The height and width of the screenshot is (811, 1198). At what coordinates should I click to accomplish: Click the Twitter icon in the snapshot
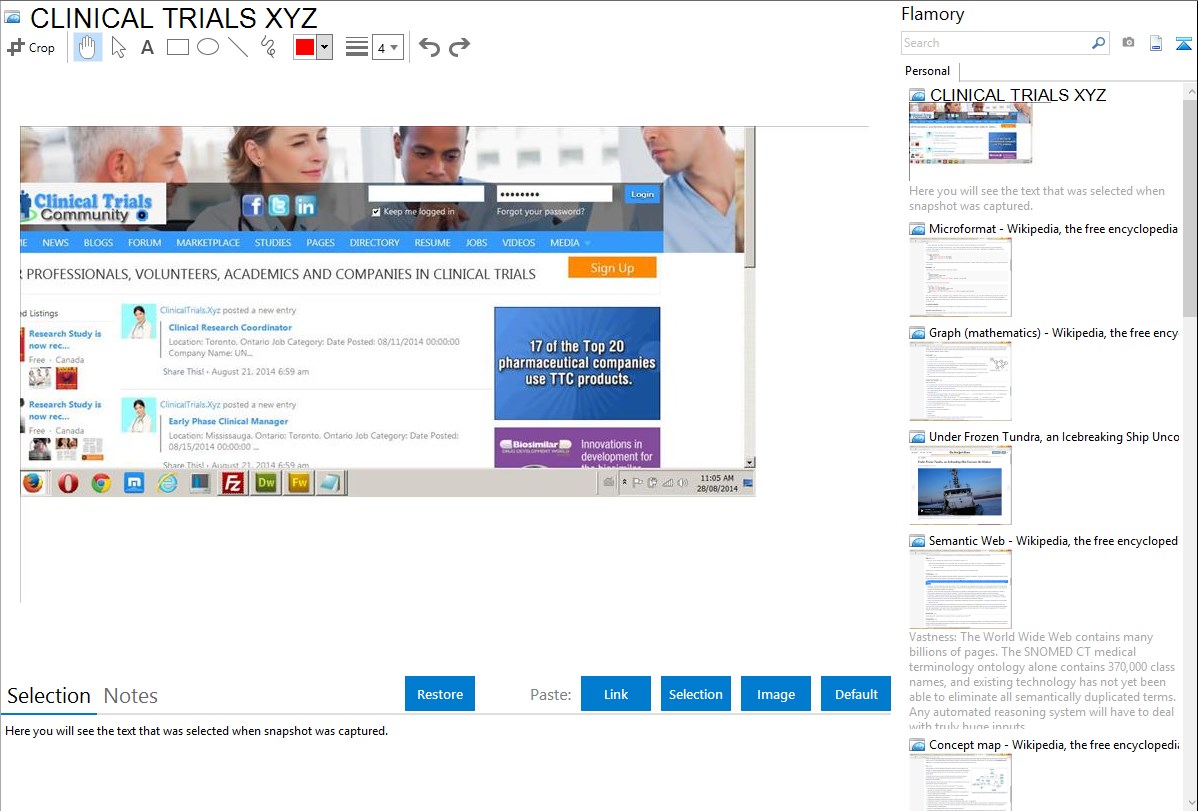(x=279, y=206)
